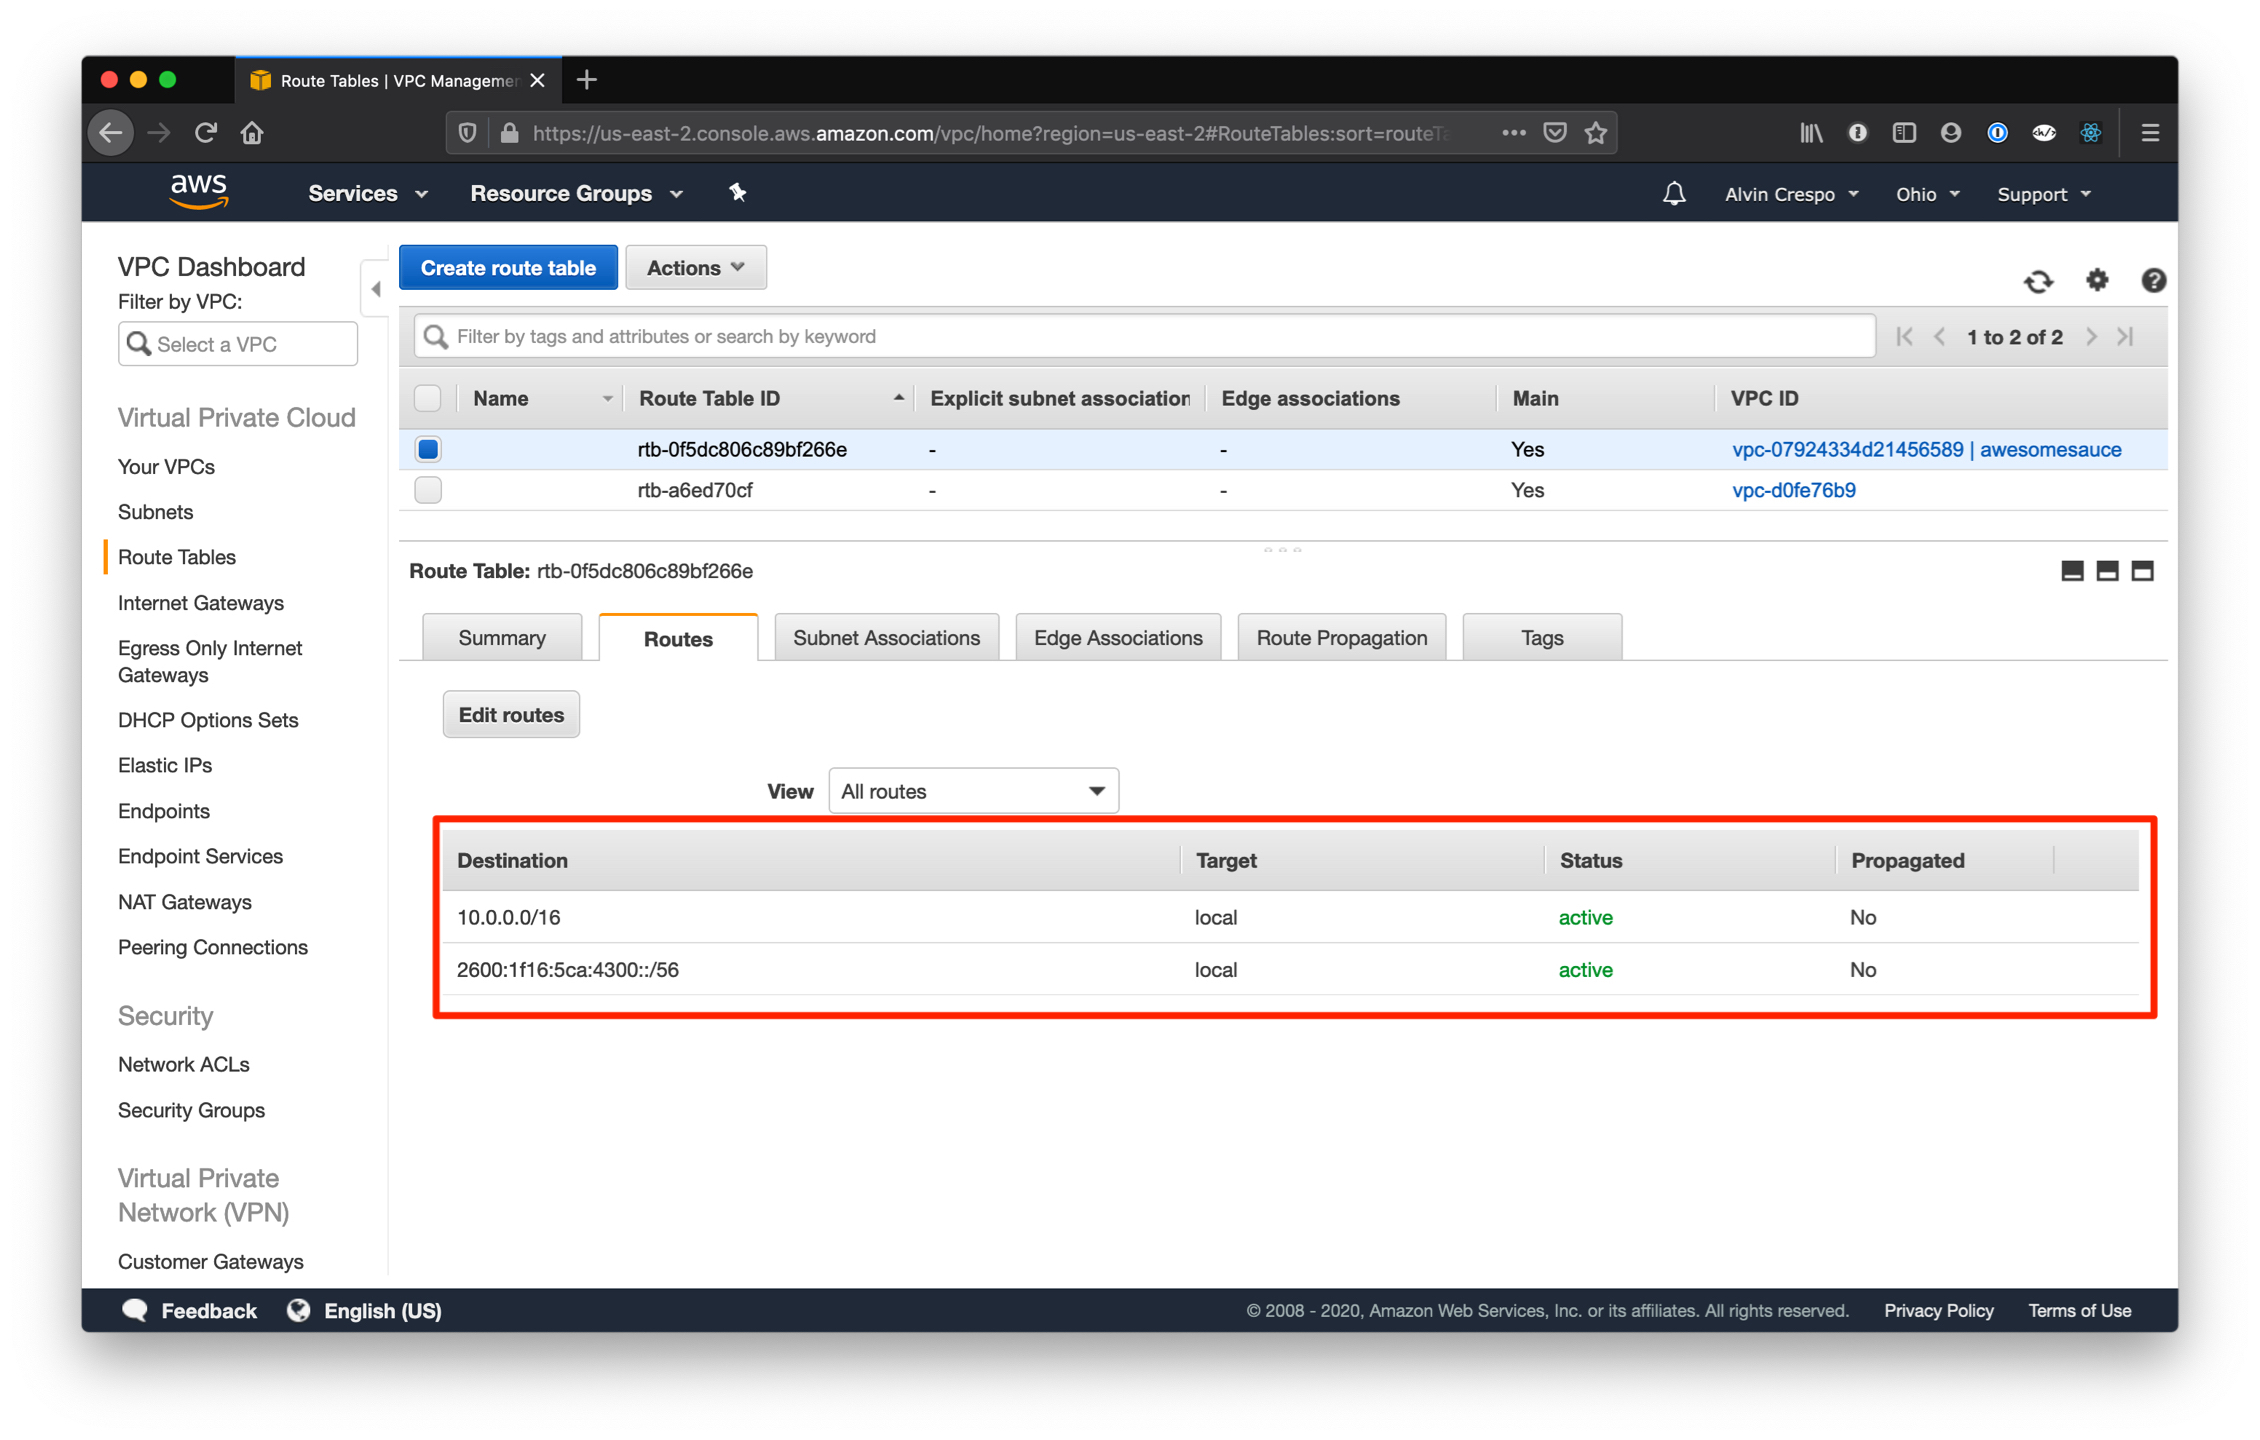The image size is (2260, 1440).
Task: Click the Create route table button
Action: pos(508,267)
